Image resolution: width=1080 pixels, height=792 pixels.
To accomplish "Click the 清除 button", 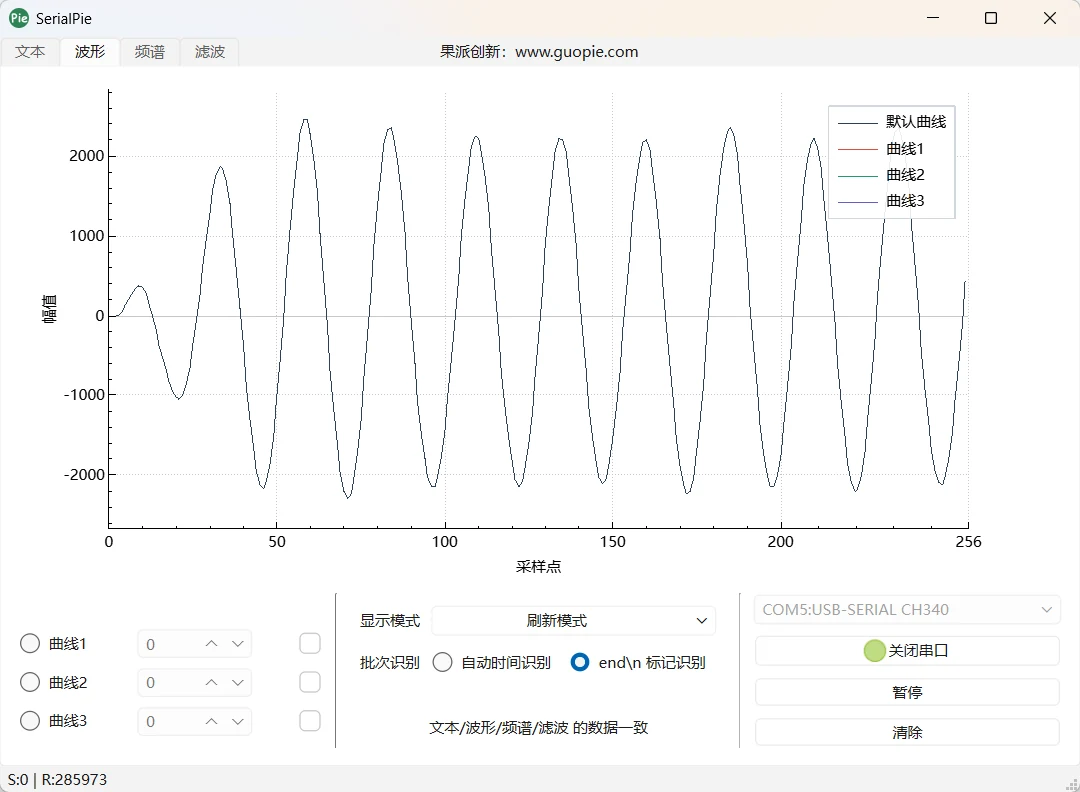I will coord(907,732).
